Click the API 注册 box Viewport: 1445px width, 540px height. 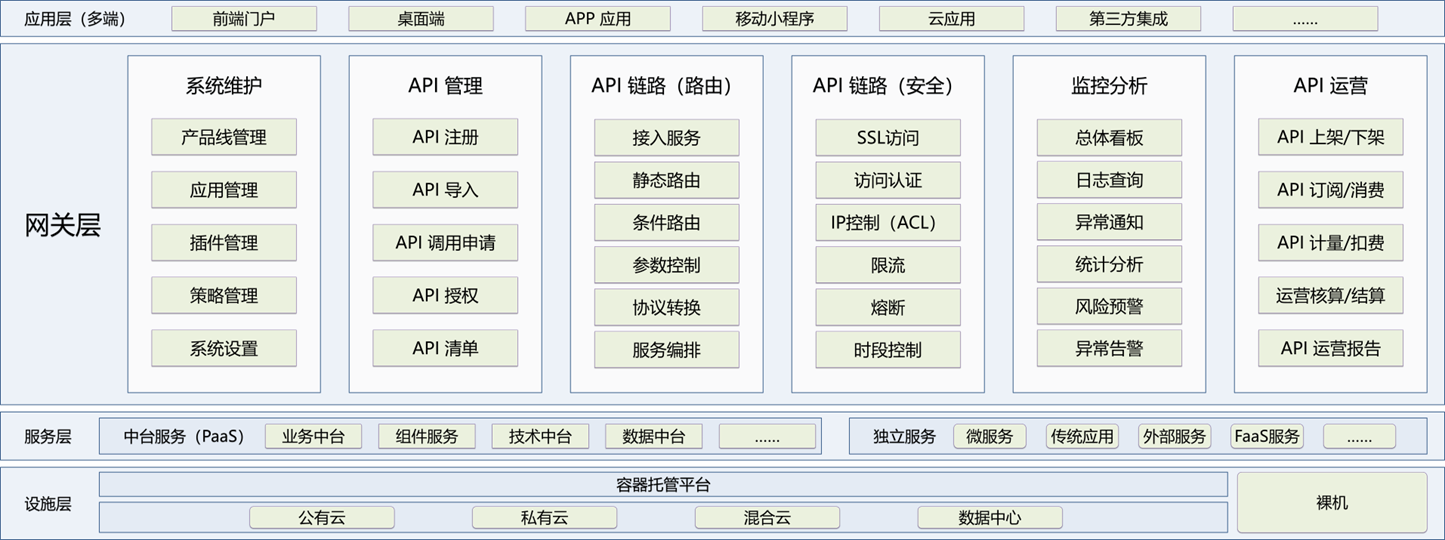point(445,137)
